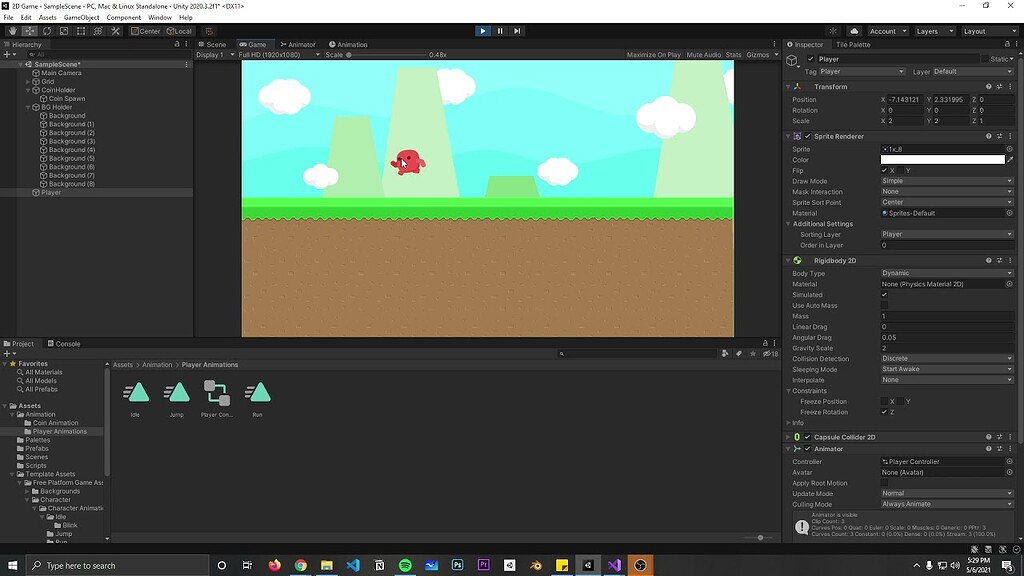Open the Custom Editor Tools icon
This screenshot has width=1024, height=576.
point(115,31)
